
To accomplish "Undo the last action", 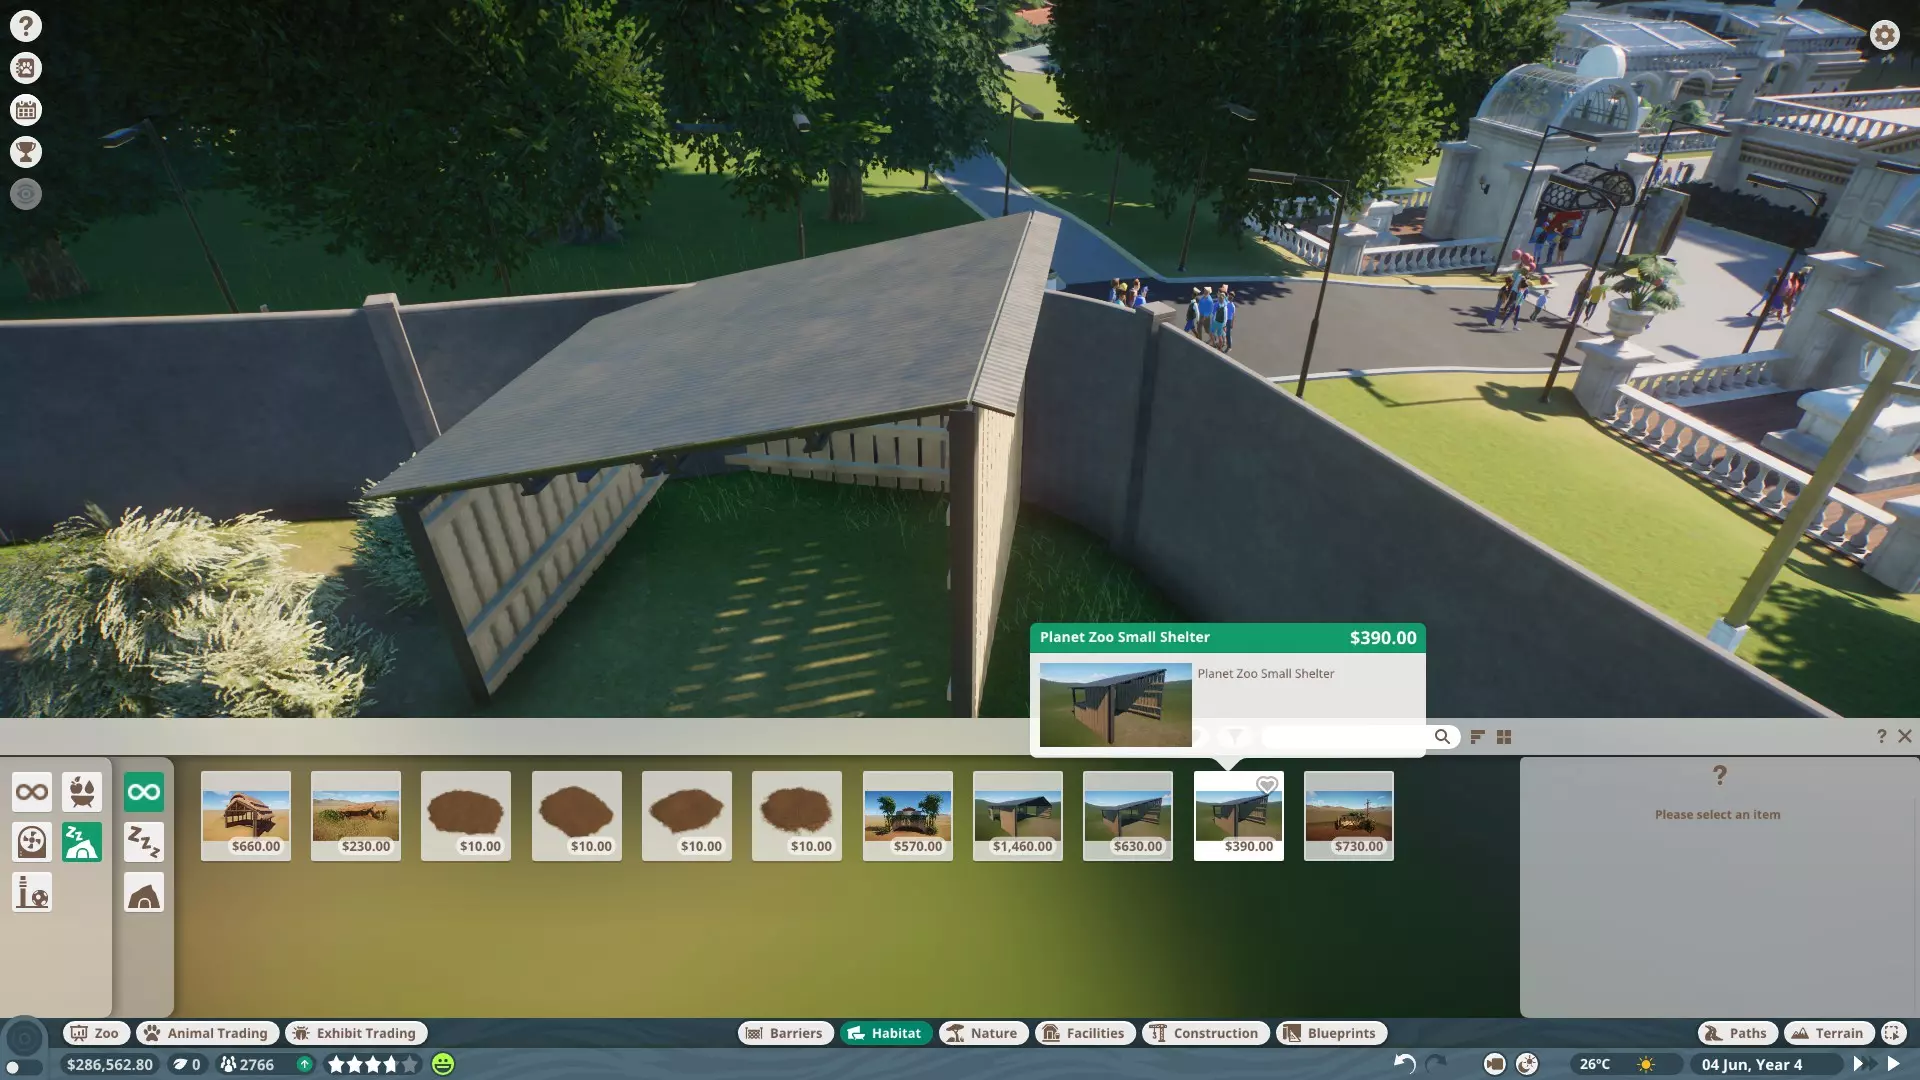I will 1404,1064.
